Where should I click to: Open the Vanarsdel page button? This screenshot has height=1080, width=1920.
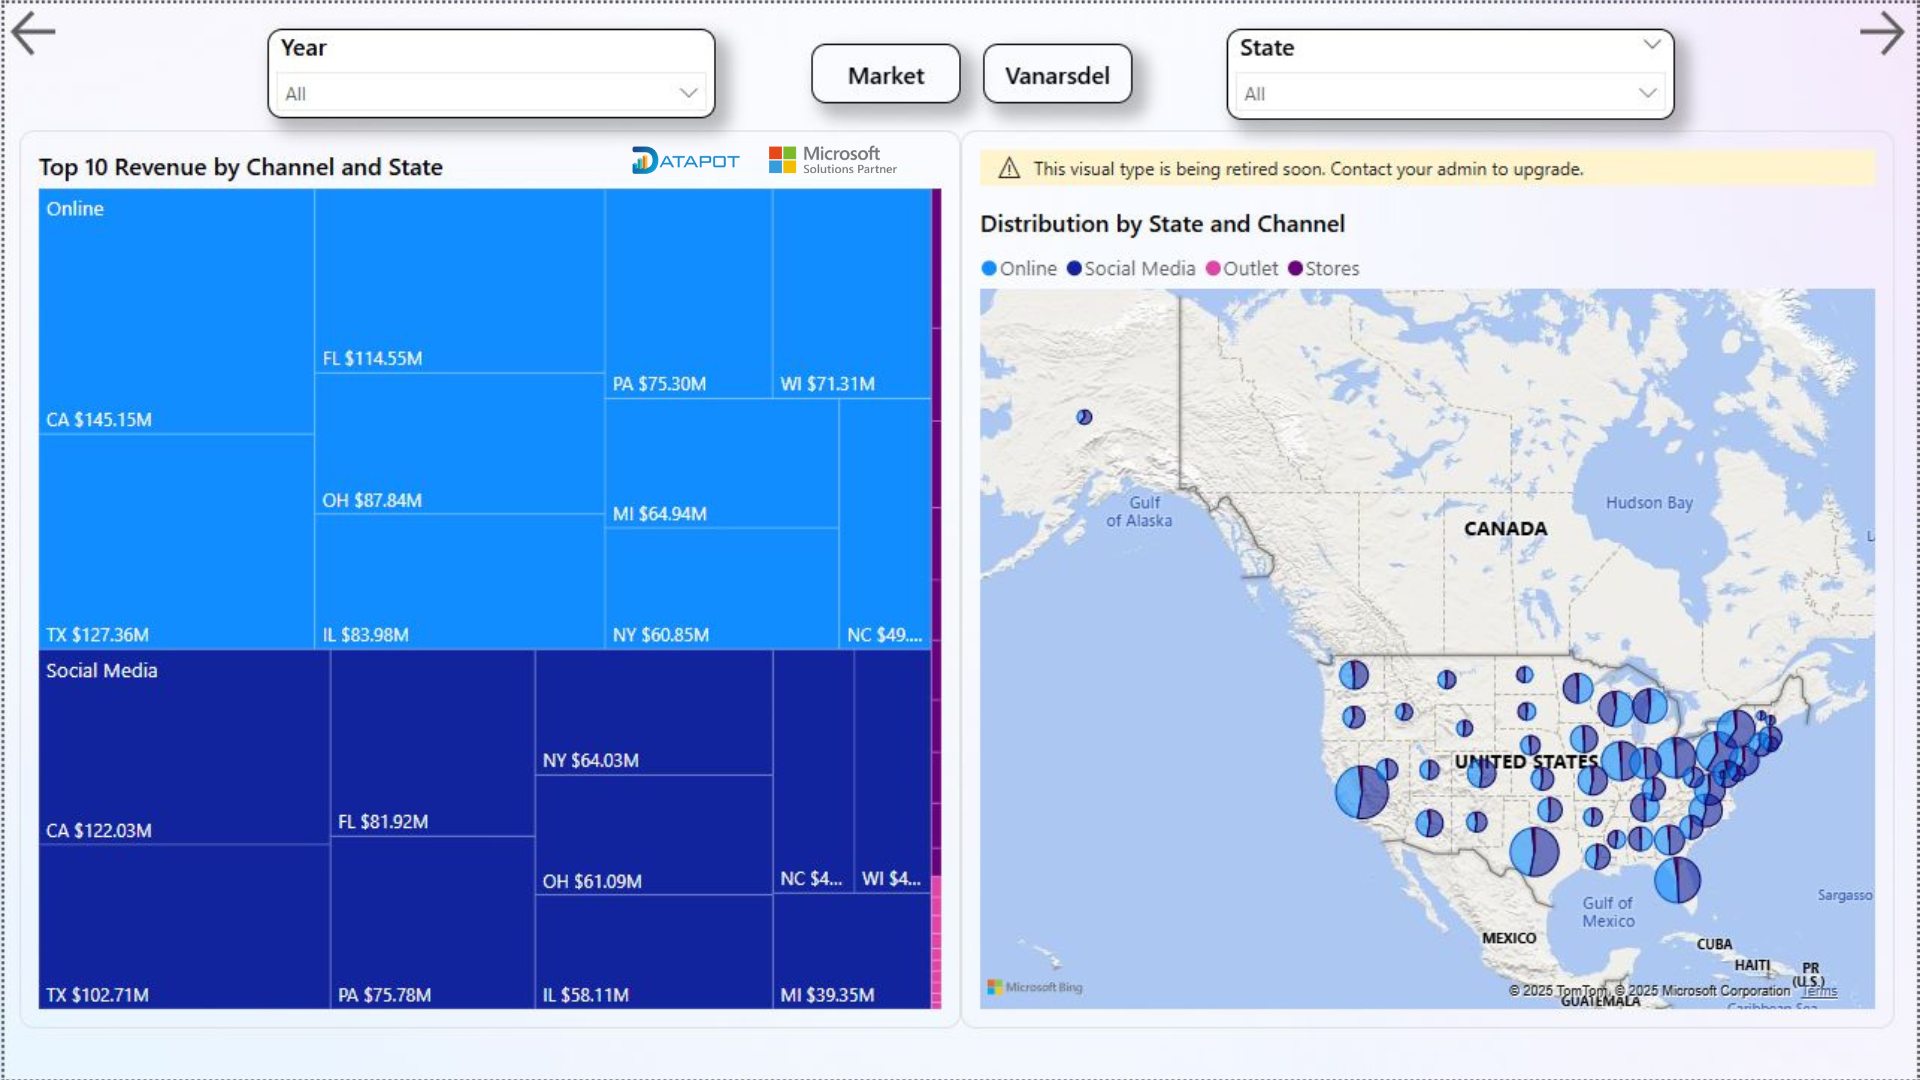[x=1057, y=74]
